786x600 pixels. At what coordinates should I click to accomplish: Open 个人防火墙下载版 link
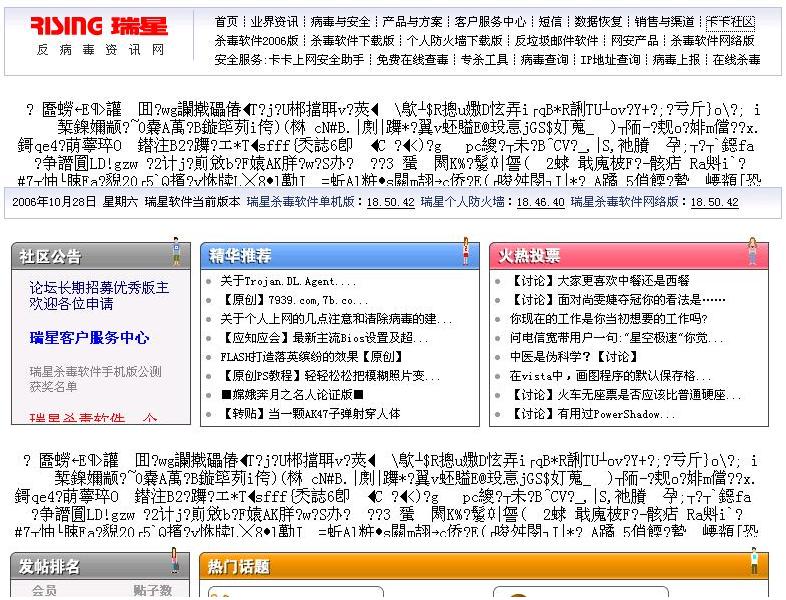pyautogui.click(x=455, y=41)
